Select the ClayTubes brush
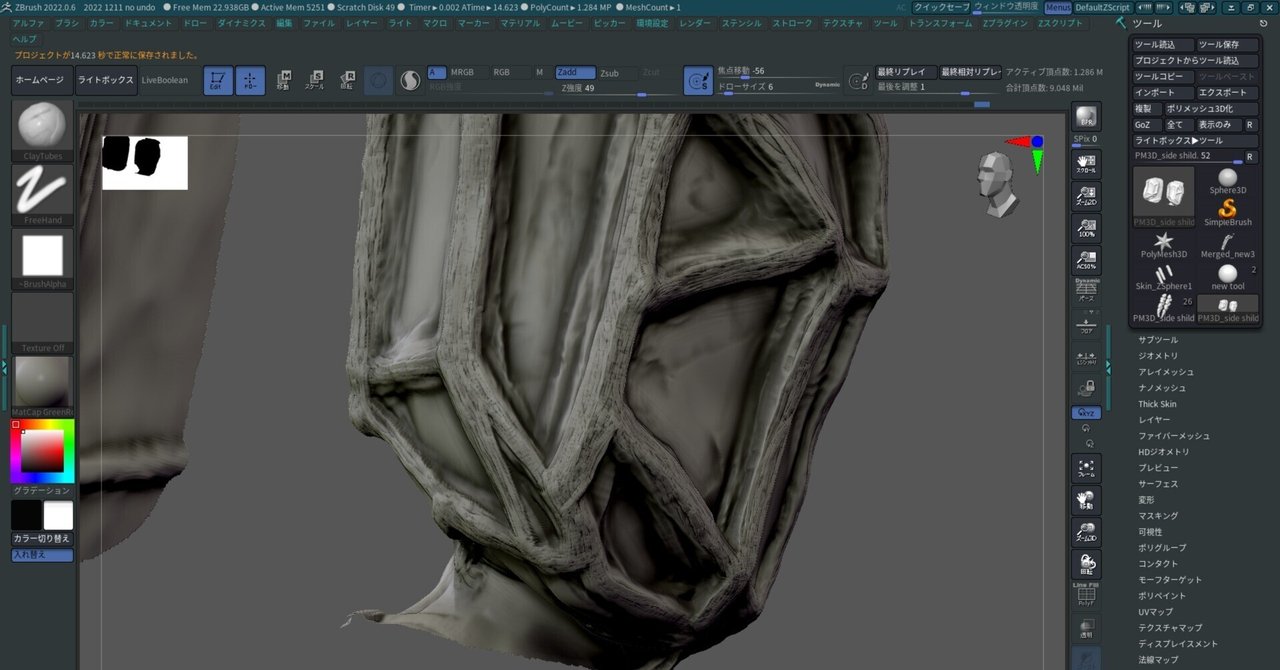 click(40, 125)
